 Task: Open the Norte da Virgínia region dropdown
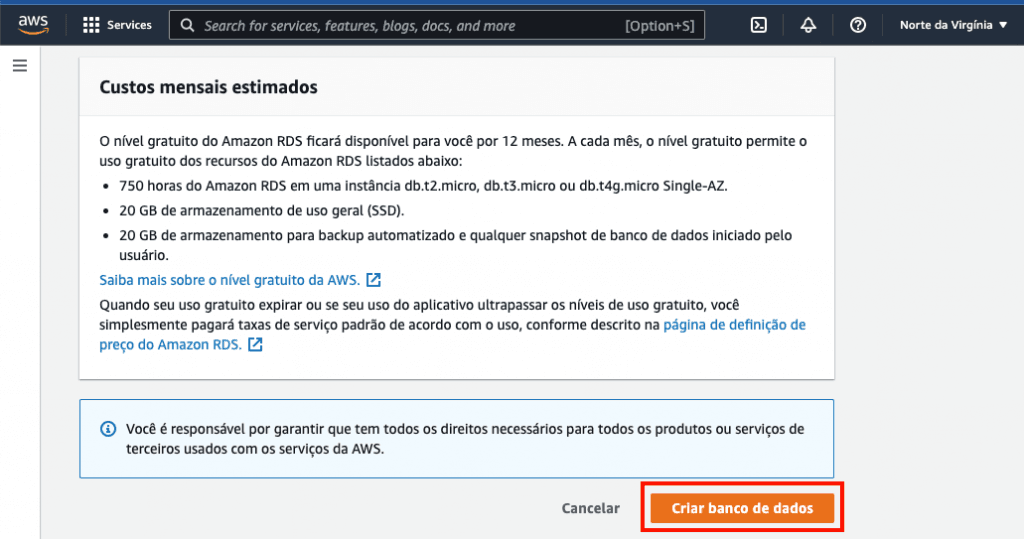(x=953, y=25)
